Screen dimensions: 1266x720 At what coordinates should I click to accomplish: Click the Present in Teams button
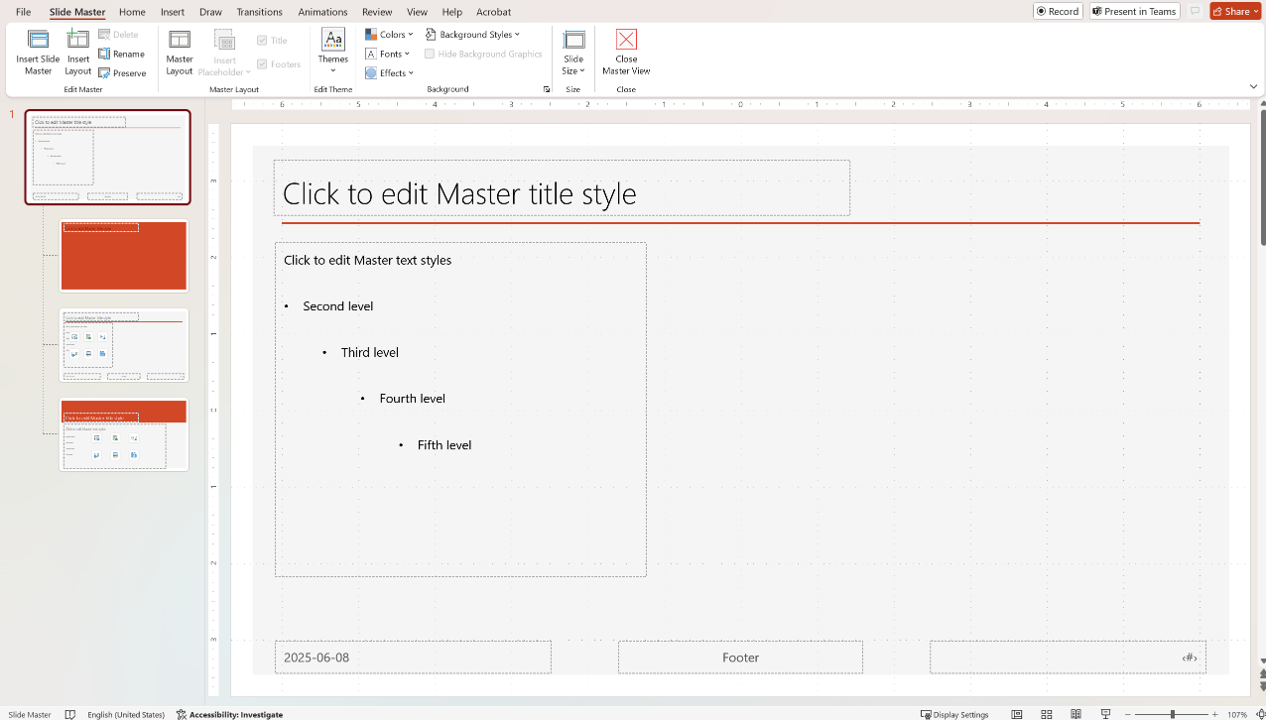click(x=1134, y=11)
